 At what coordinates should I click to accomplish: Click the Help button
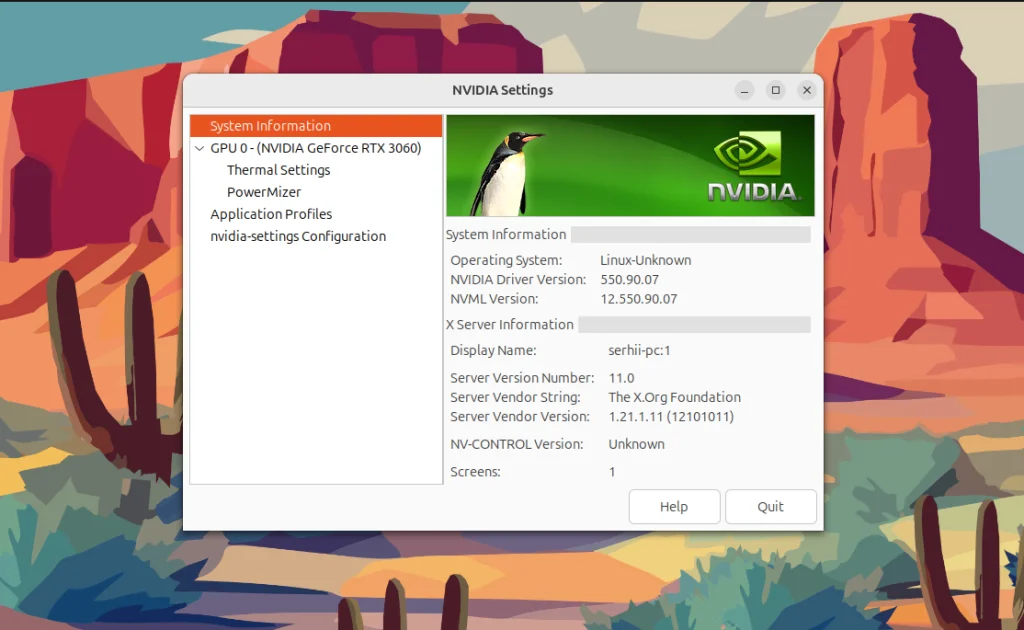tap(674, 507)
